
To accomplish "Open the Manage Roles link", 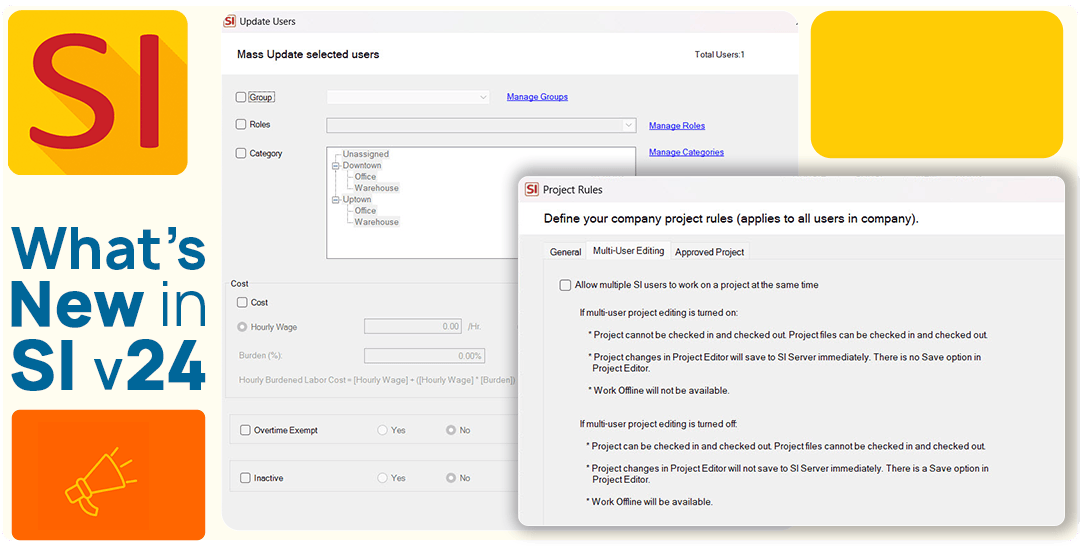I will [x=677, y=126].
